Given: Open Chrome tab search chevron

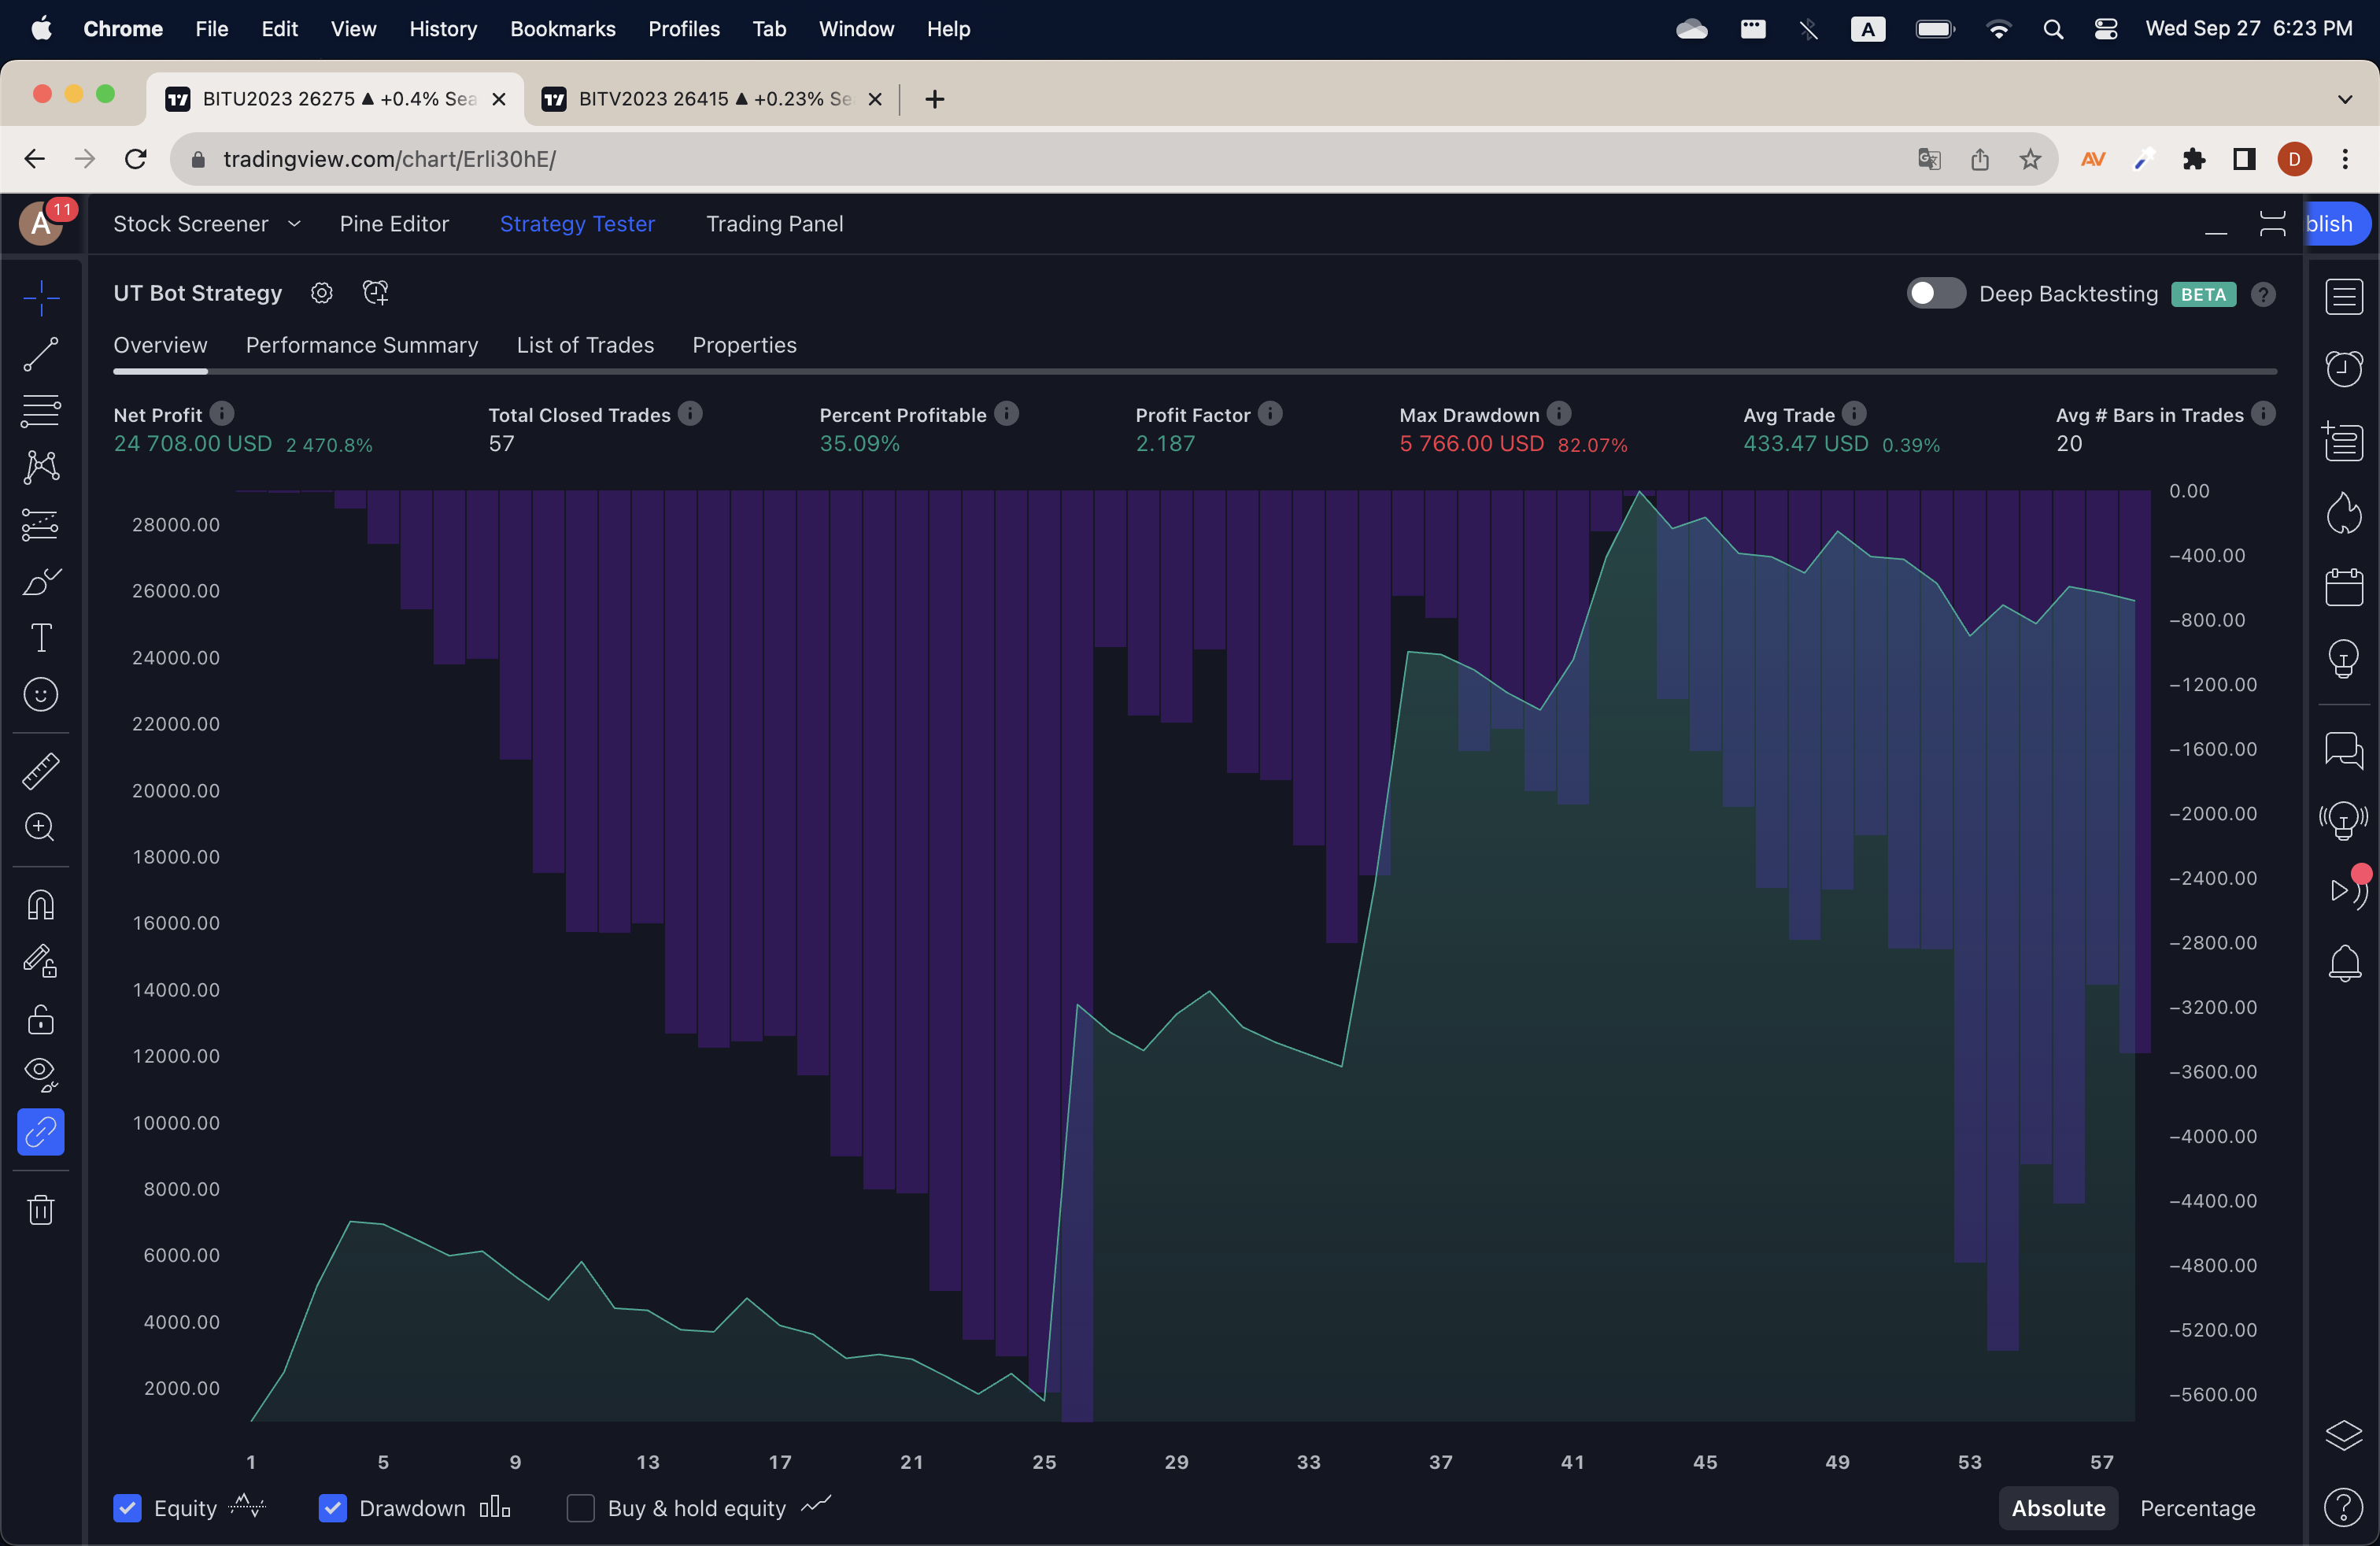Looking at the screenshot, I should pos(2344,99).
